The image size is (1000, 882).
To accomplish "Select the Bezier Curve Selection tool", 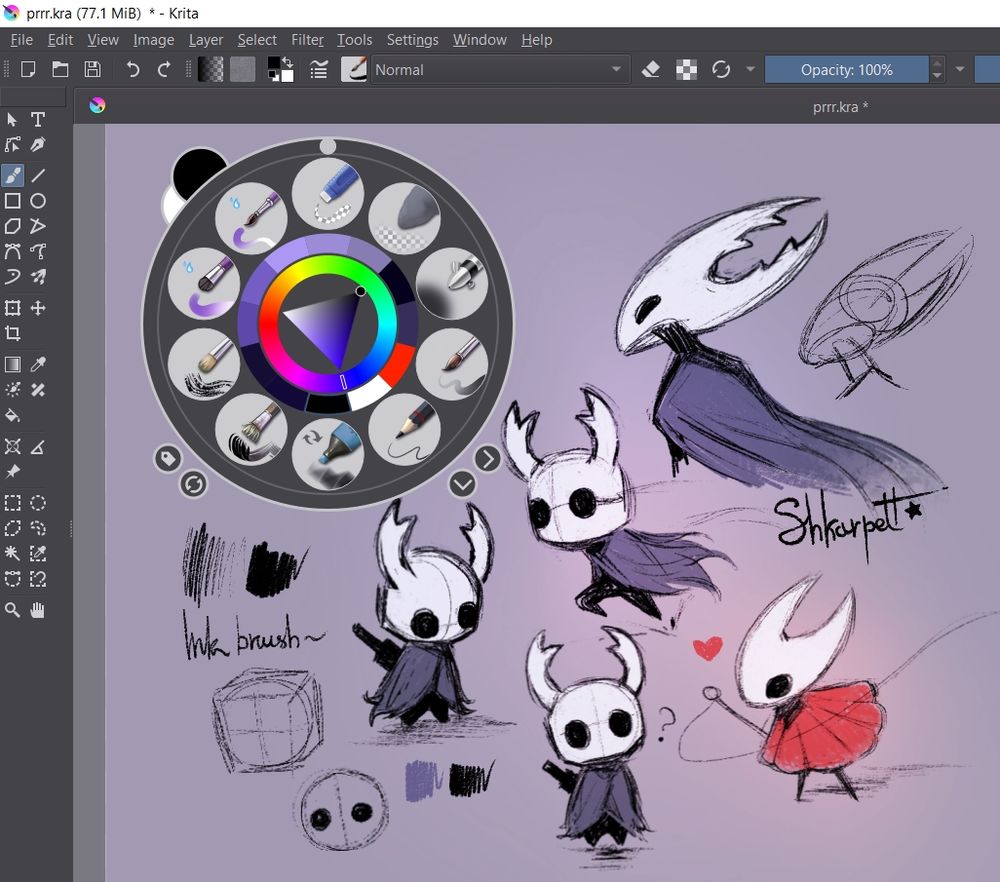I will pyautogui.click(x=12, y=579).
